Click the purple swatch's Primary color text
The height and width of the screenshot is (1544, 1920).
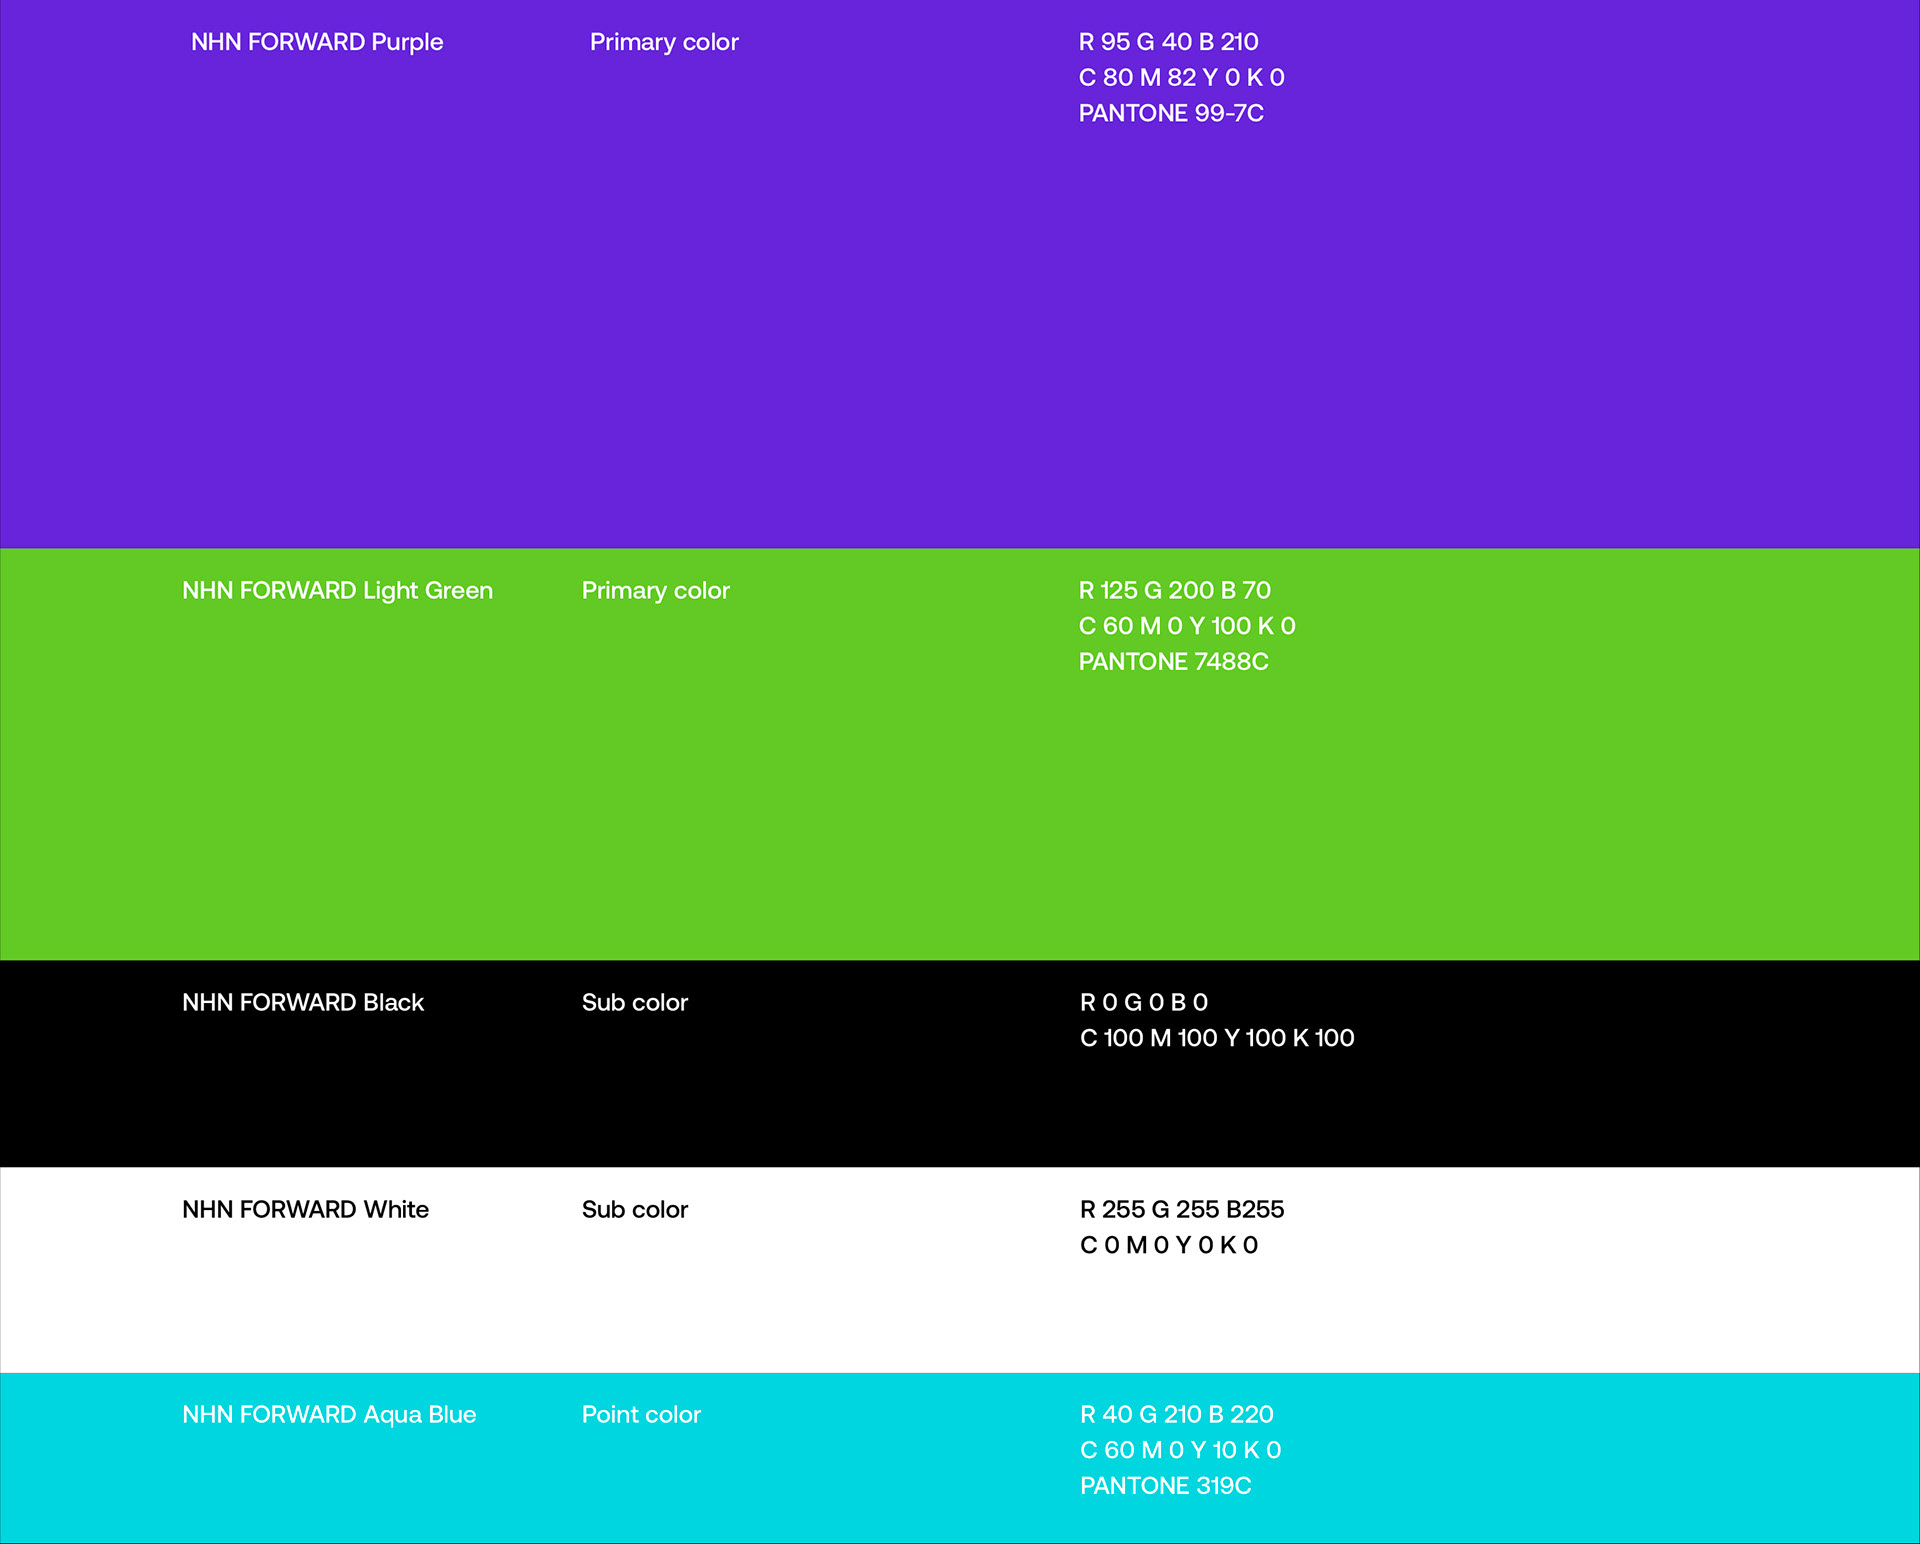coord(663,42)
